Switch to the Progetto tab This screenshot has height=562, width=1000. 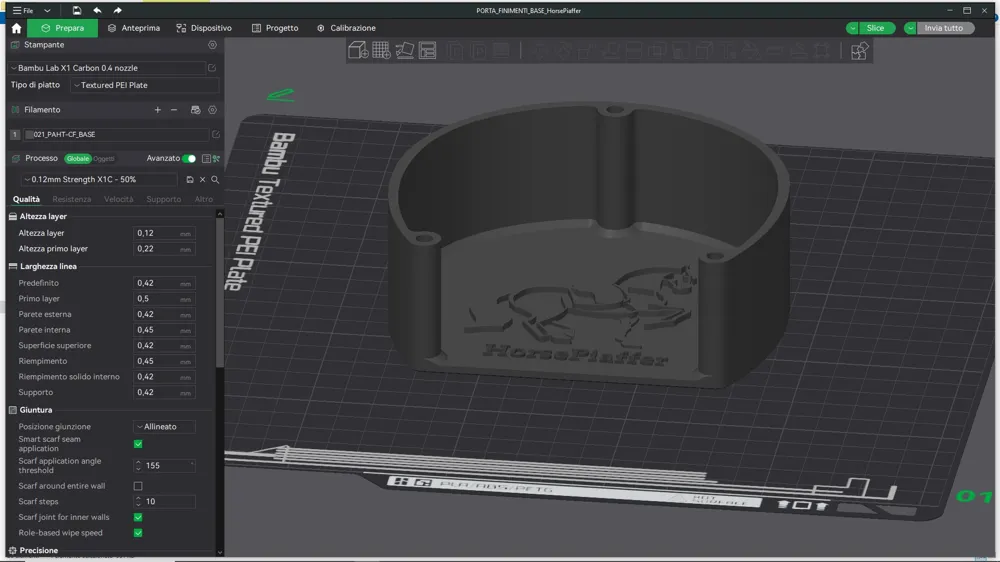coord(275,28)
